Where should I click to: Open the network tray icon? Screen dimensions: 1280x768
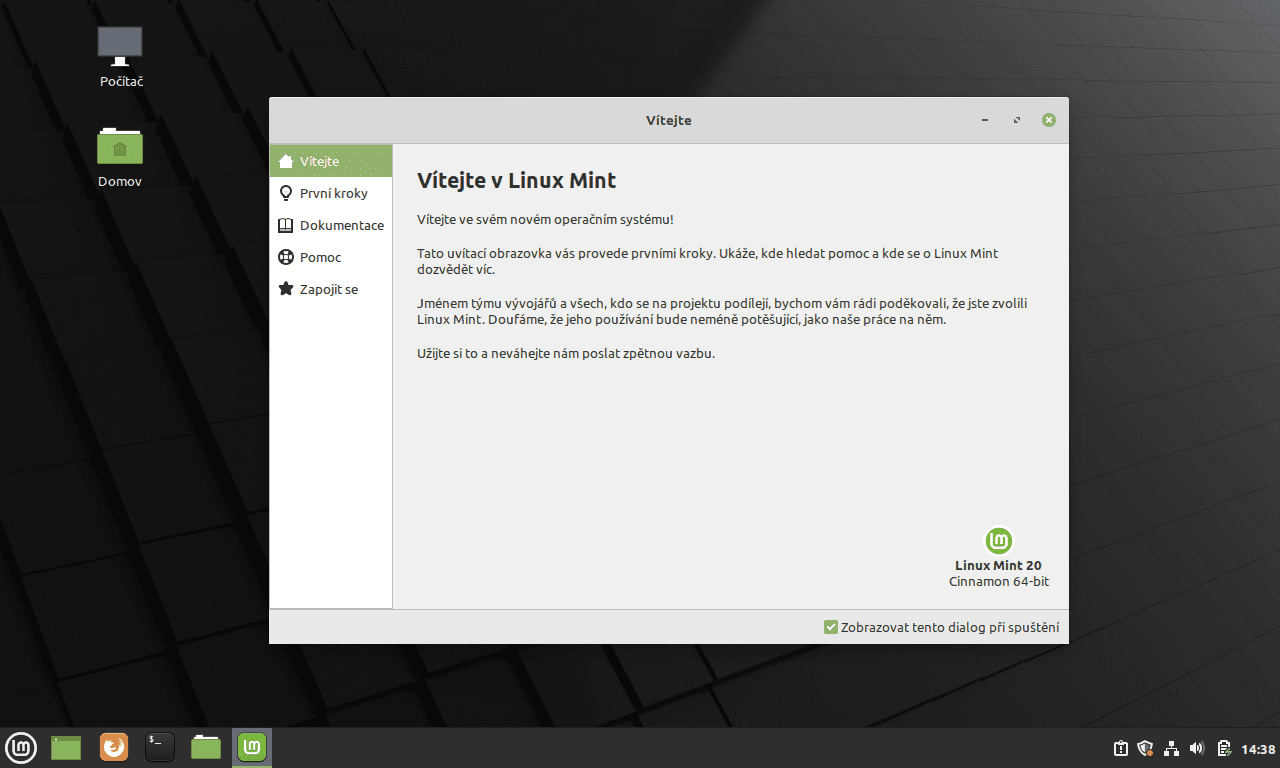pyautogui.click(x=1170, y=747)
